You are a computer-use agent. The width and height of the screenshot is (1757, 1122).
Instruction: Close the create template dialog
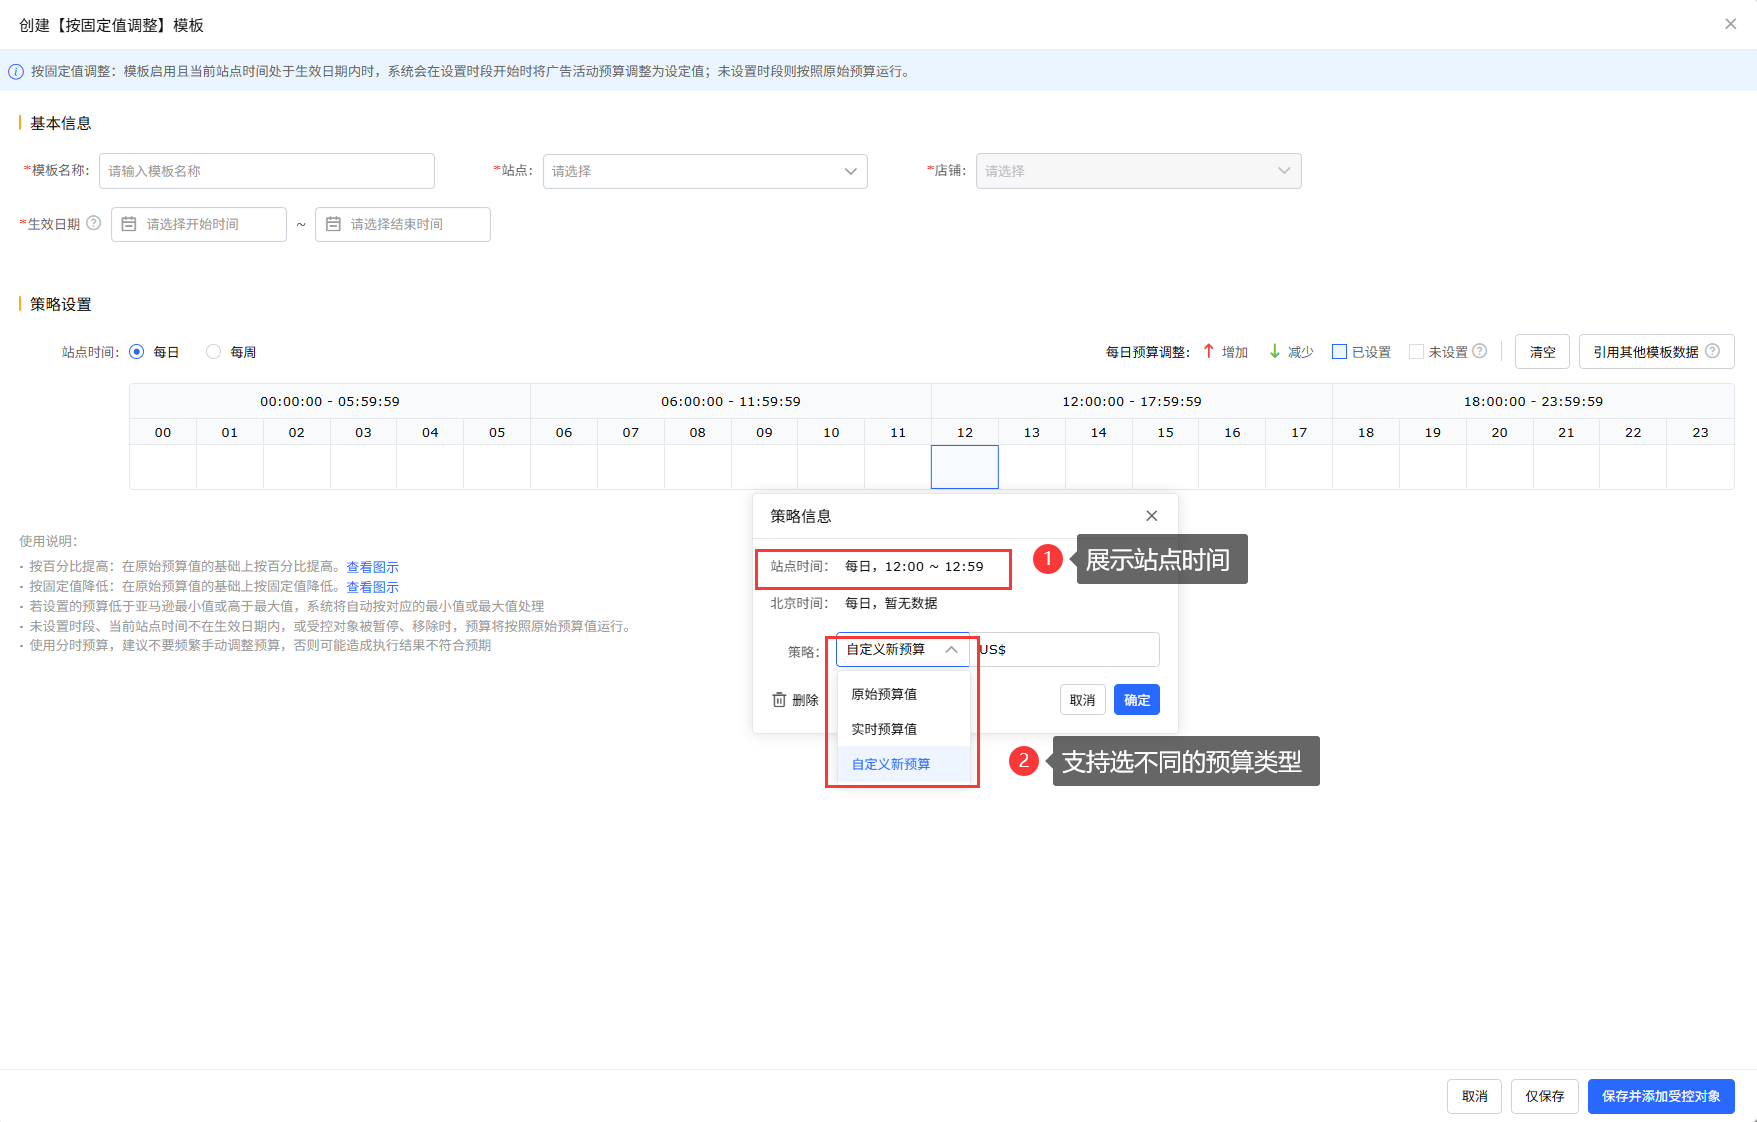pos(1730,24)
